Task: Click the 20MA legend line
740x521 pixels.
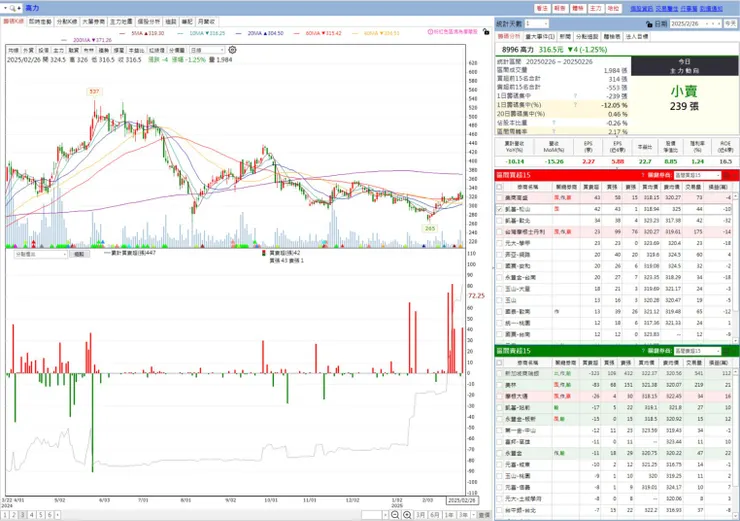Action: pos(260,33)
